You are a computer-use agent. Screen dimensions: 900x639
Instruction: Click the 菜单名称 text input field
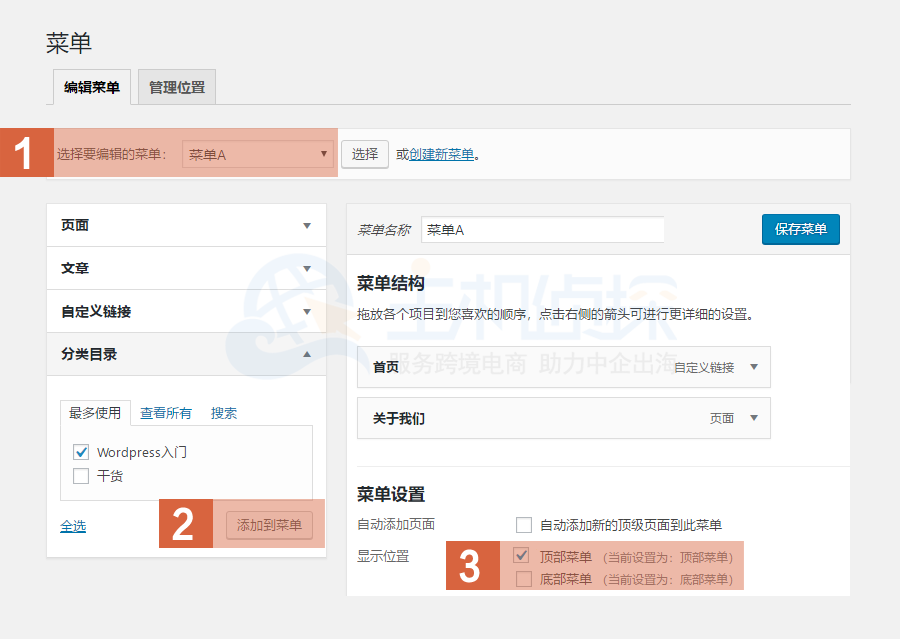coord(542,230)
